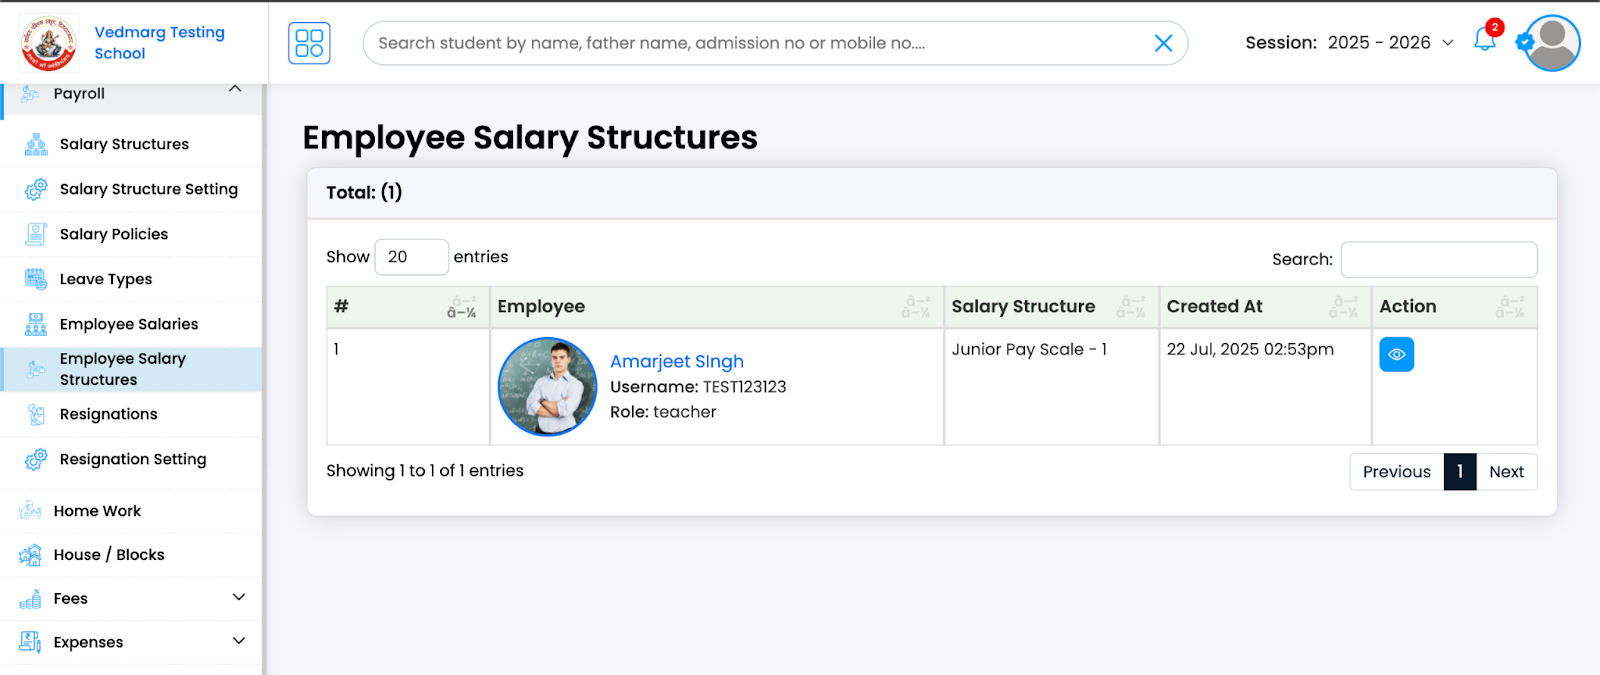The image size is (1600, 675).
Task: Select the Salary Structures sidebar icon
Action: click(34, 143)
